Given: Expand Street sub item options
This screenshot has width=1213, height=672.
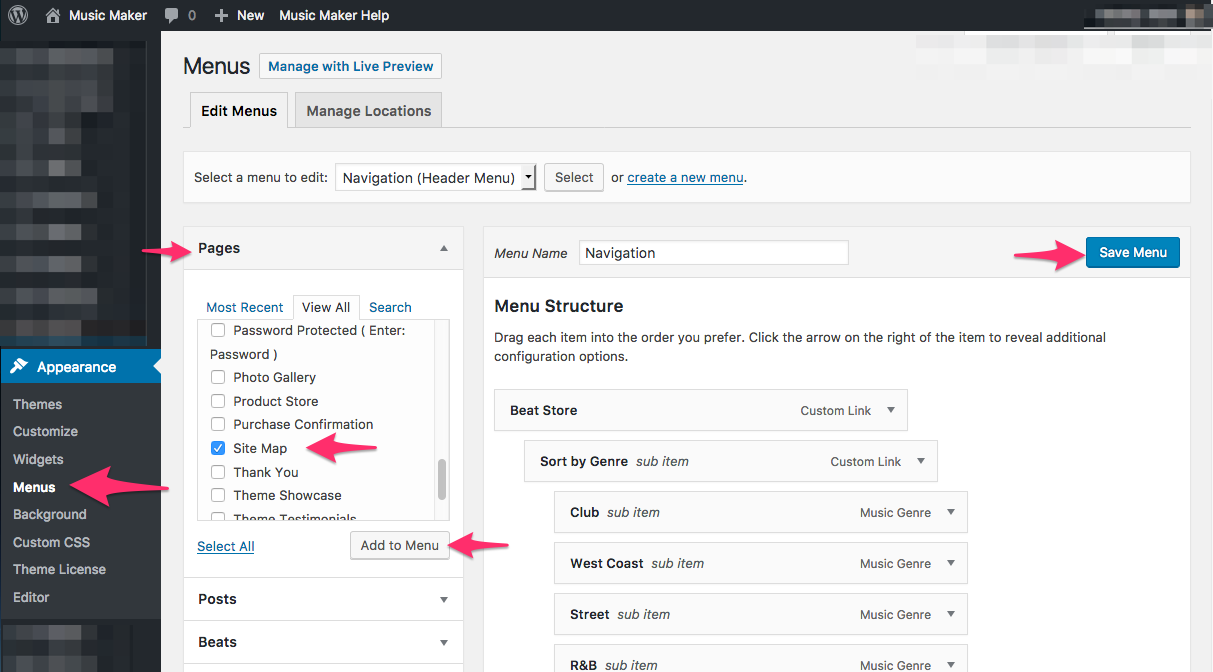Looking at the screenshot, I should click(950, 614).
